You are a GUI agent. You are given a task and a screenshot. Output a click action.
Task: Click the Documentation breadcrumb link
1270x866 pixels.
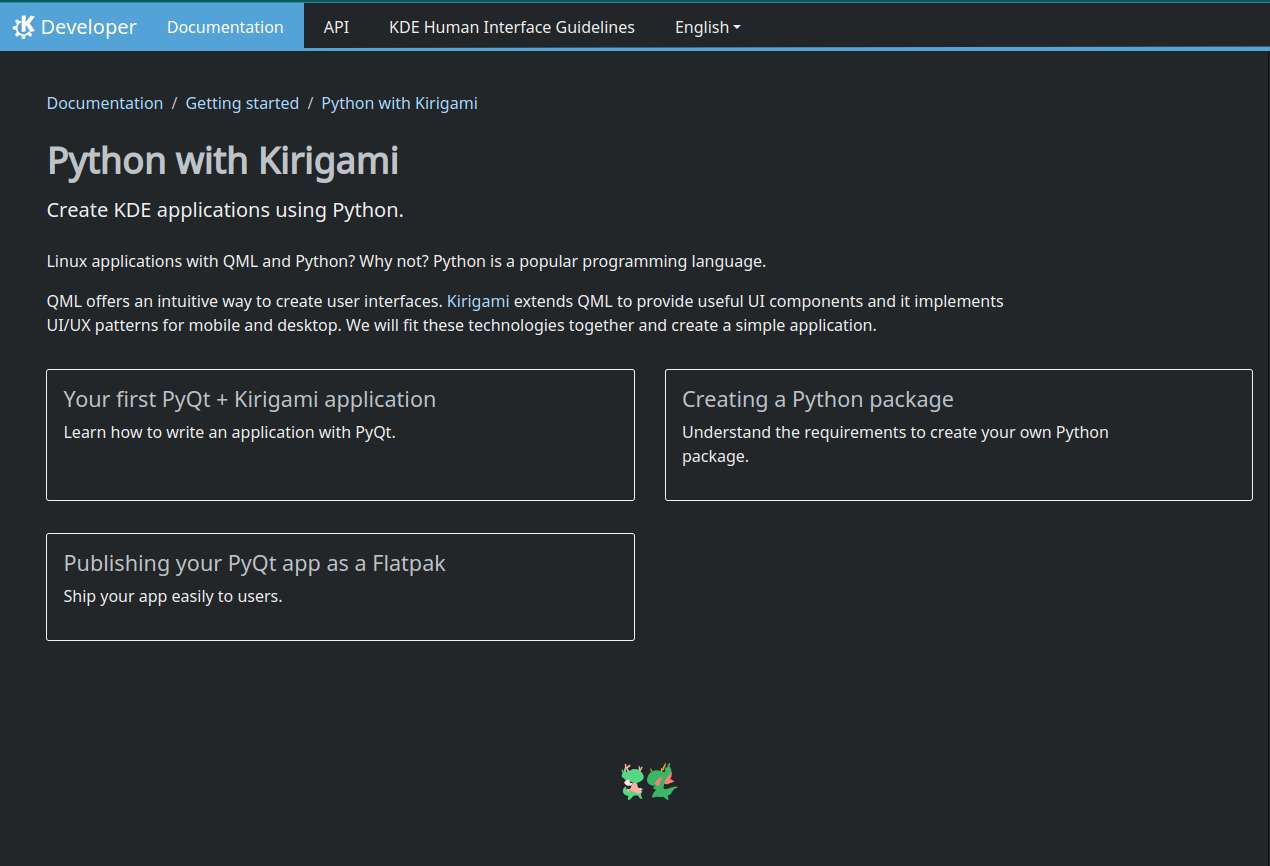pos(105,103)
